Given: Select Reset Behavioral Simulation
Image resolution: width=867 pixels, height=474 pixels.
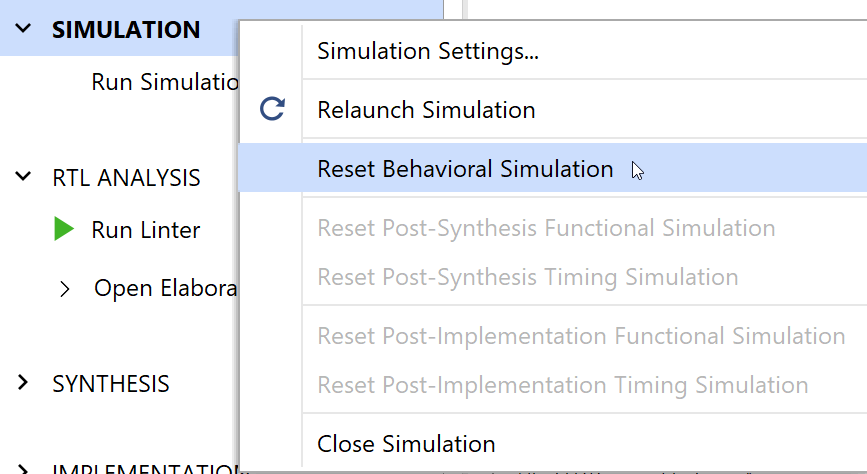Looking at the screenshot, I should click(465, 169).
